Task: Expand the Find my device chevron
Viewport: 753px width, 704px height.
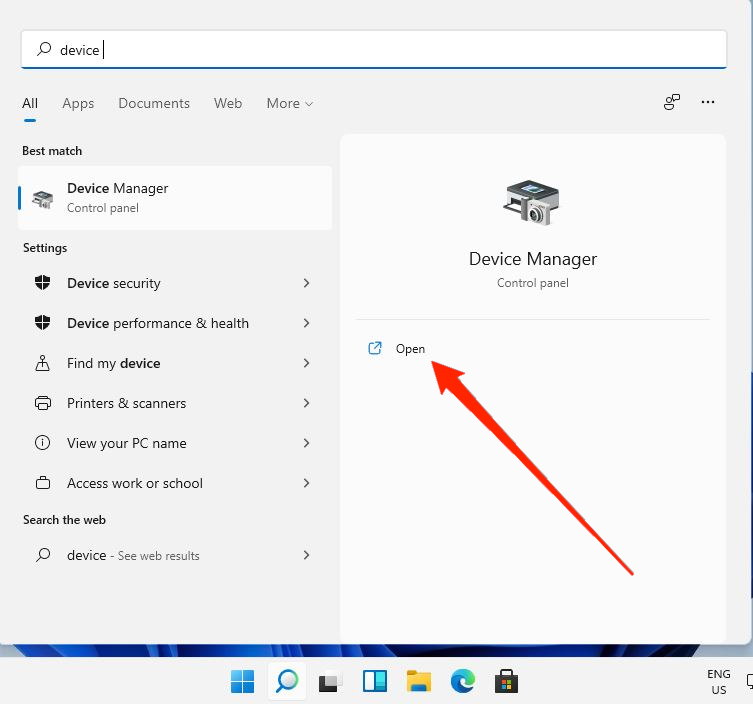Action: [x=306, y=364]
